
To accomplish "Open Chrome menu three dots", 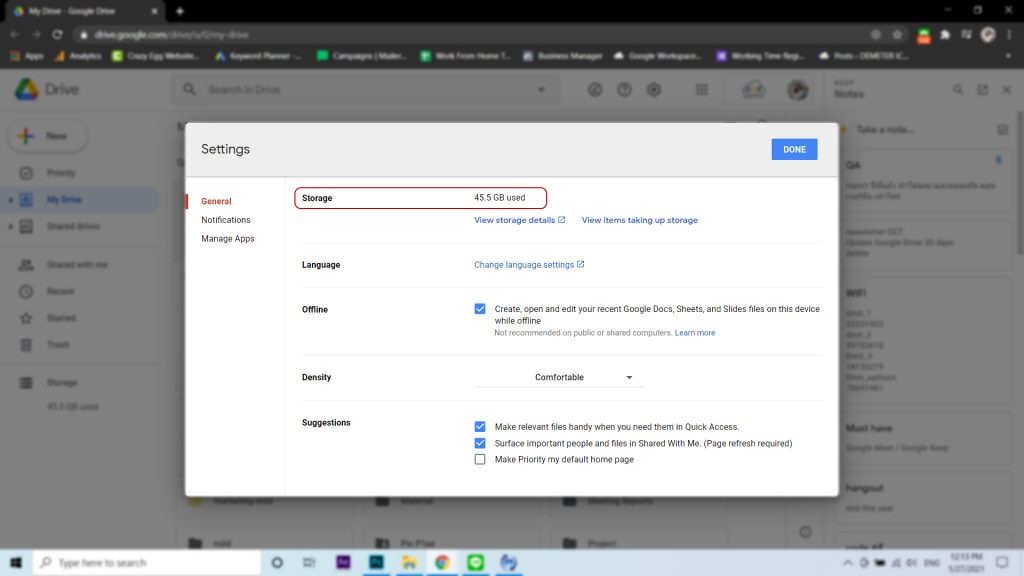I will pos(1010,35).
